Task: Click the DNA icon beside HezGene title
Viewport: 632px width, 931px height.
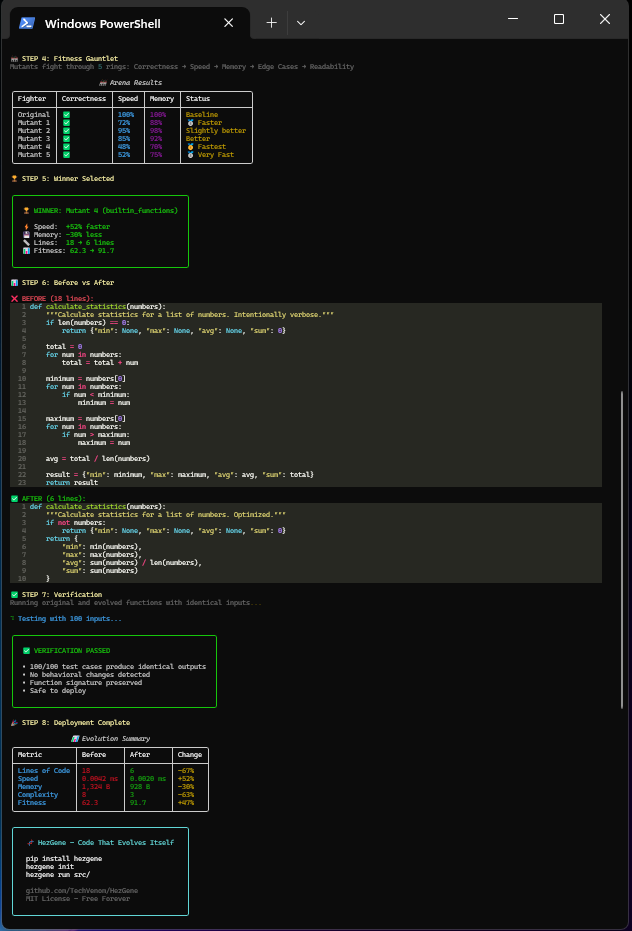Action: tap(30, 843)
